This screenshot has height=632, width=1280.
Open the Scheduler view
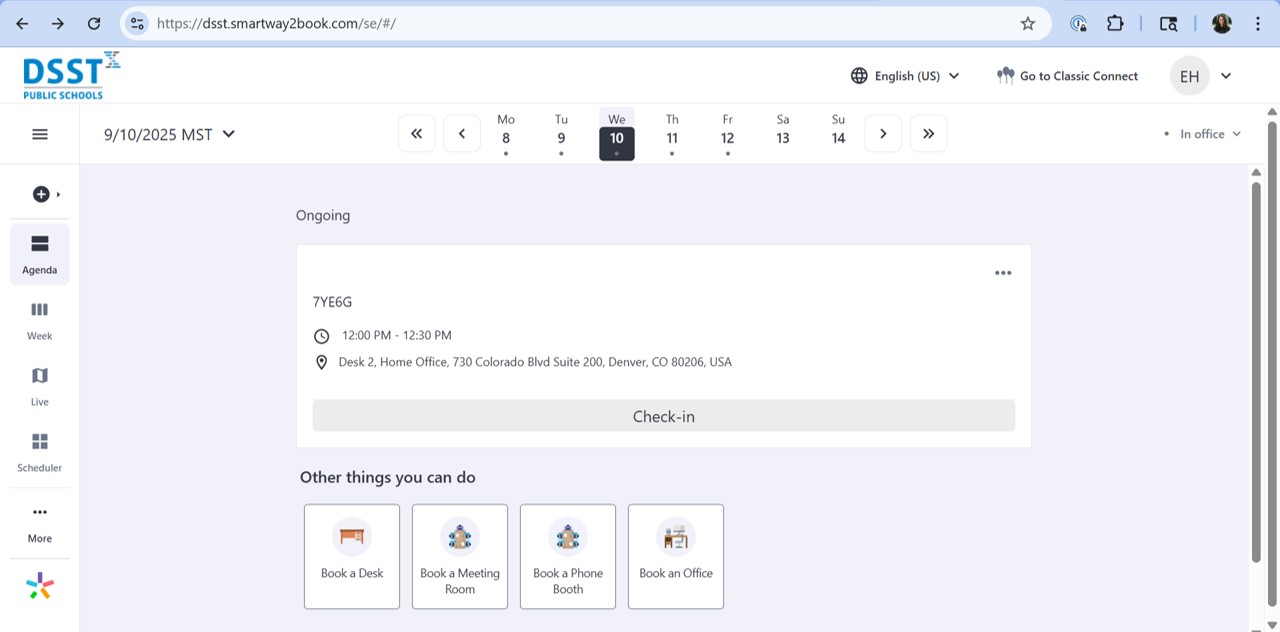click(40, 452)
